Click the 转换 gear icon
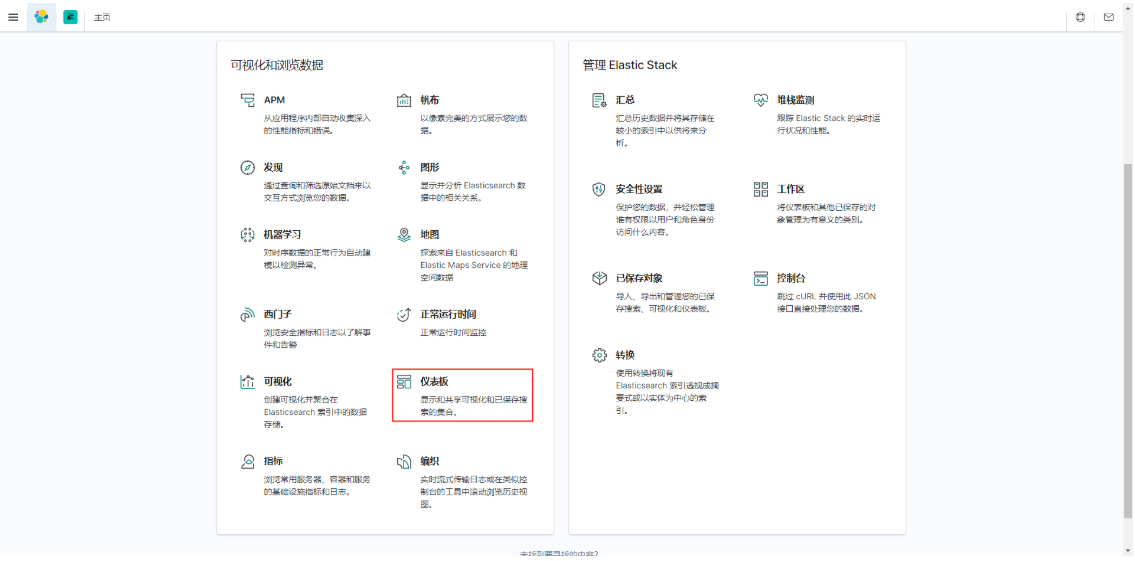 tap(599, 355)
